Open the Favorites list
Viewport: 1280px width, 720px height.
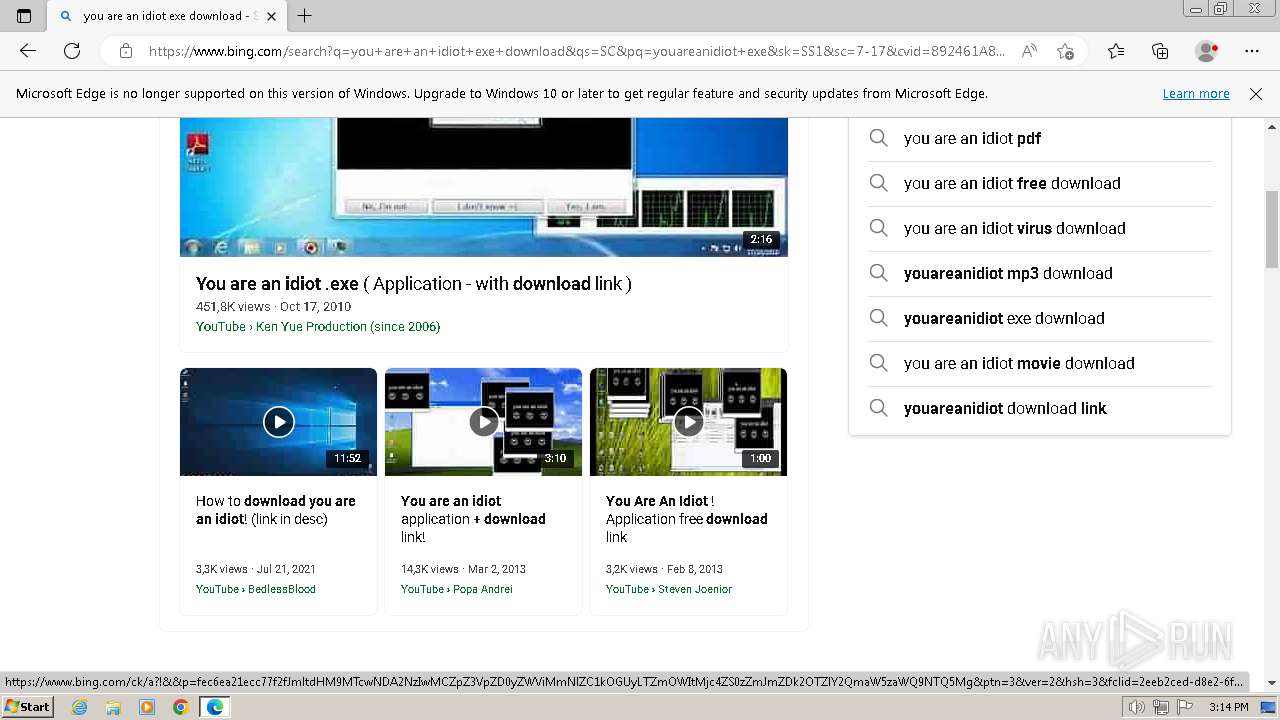tap(1116, 51)
